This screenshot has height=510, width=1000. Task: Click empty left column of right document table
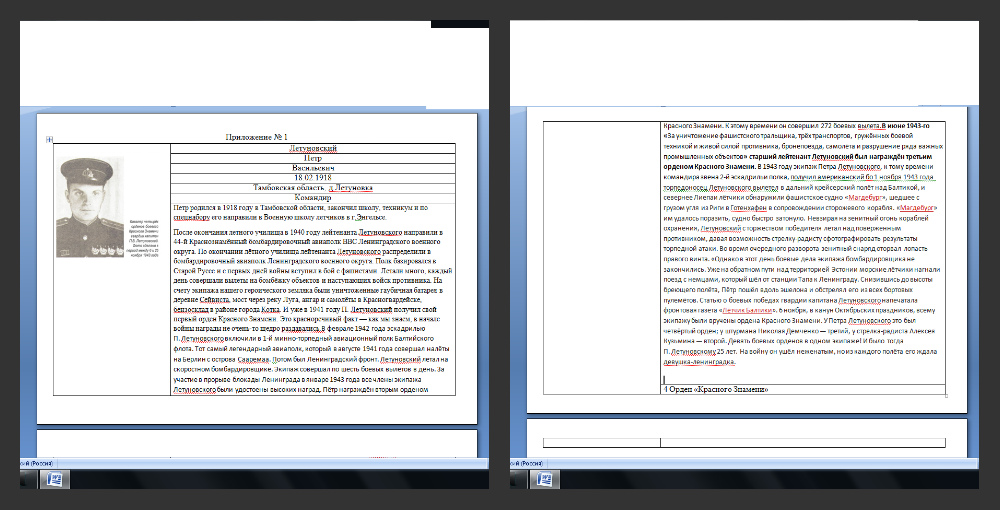tap(600, 260)
